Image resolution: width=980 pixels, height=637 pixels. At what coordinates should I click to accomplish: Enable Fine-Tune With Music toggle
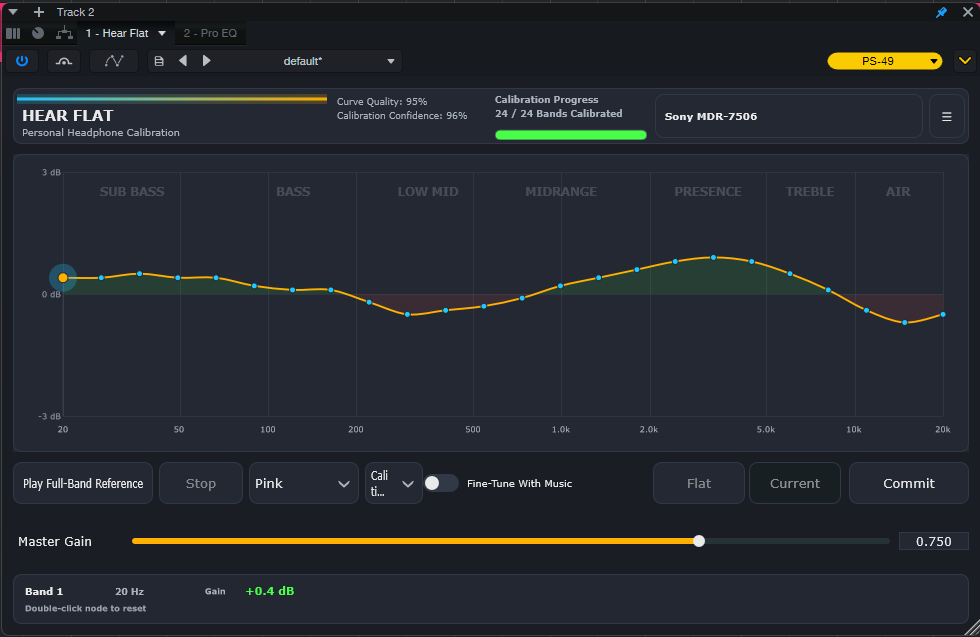441,483
